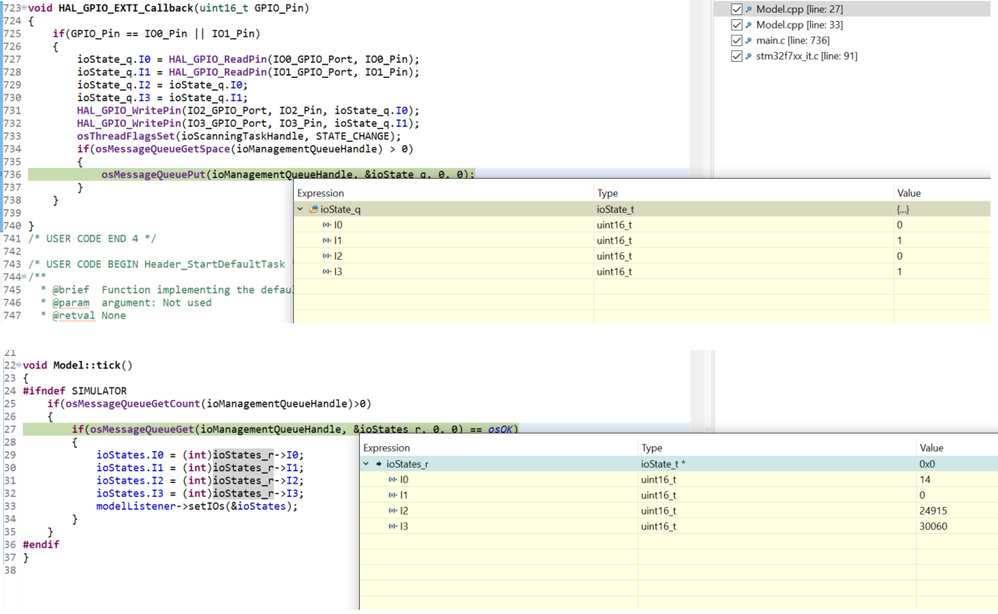The image size is (998, 614).
Task: Click the field icon of I1 under ioState_q
Action: [x=327, y=241]
